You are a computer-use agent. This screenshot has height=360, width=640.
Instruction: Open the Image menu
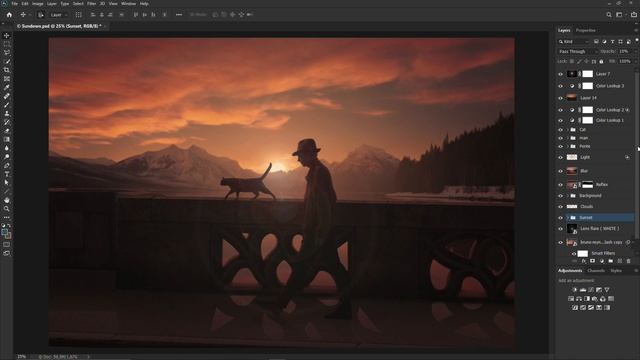[x=38, y=4]
